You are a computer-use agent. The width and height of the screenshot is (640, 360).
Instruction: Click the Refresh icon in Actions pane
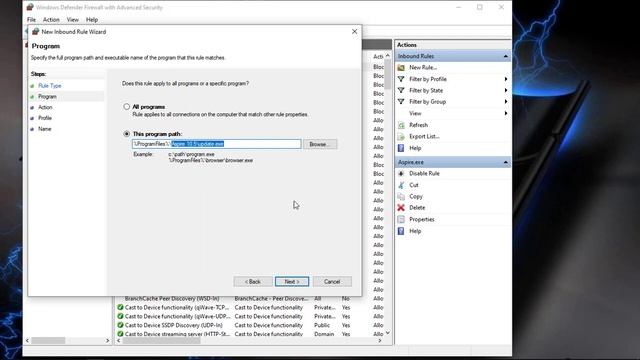pos(401,125)
